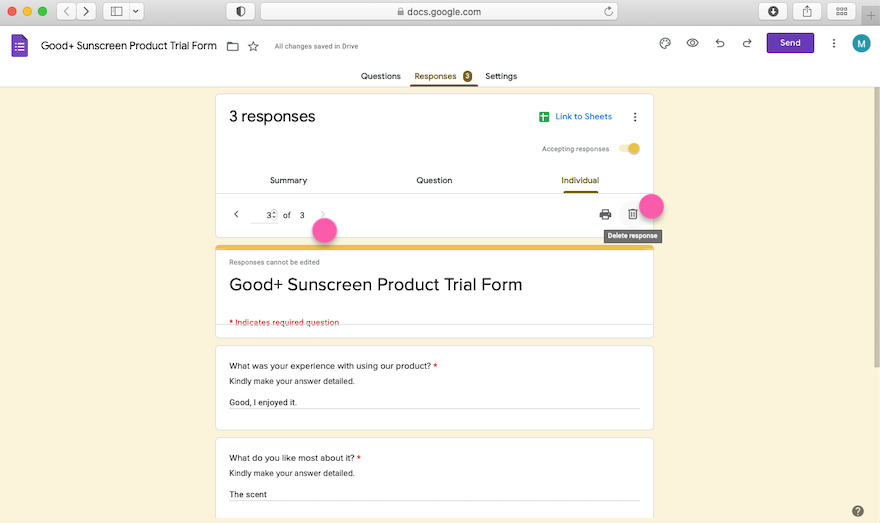Open the responses more options menu
The height and width of the screenshot is (523, 880).
pos(635,117)
